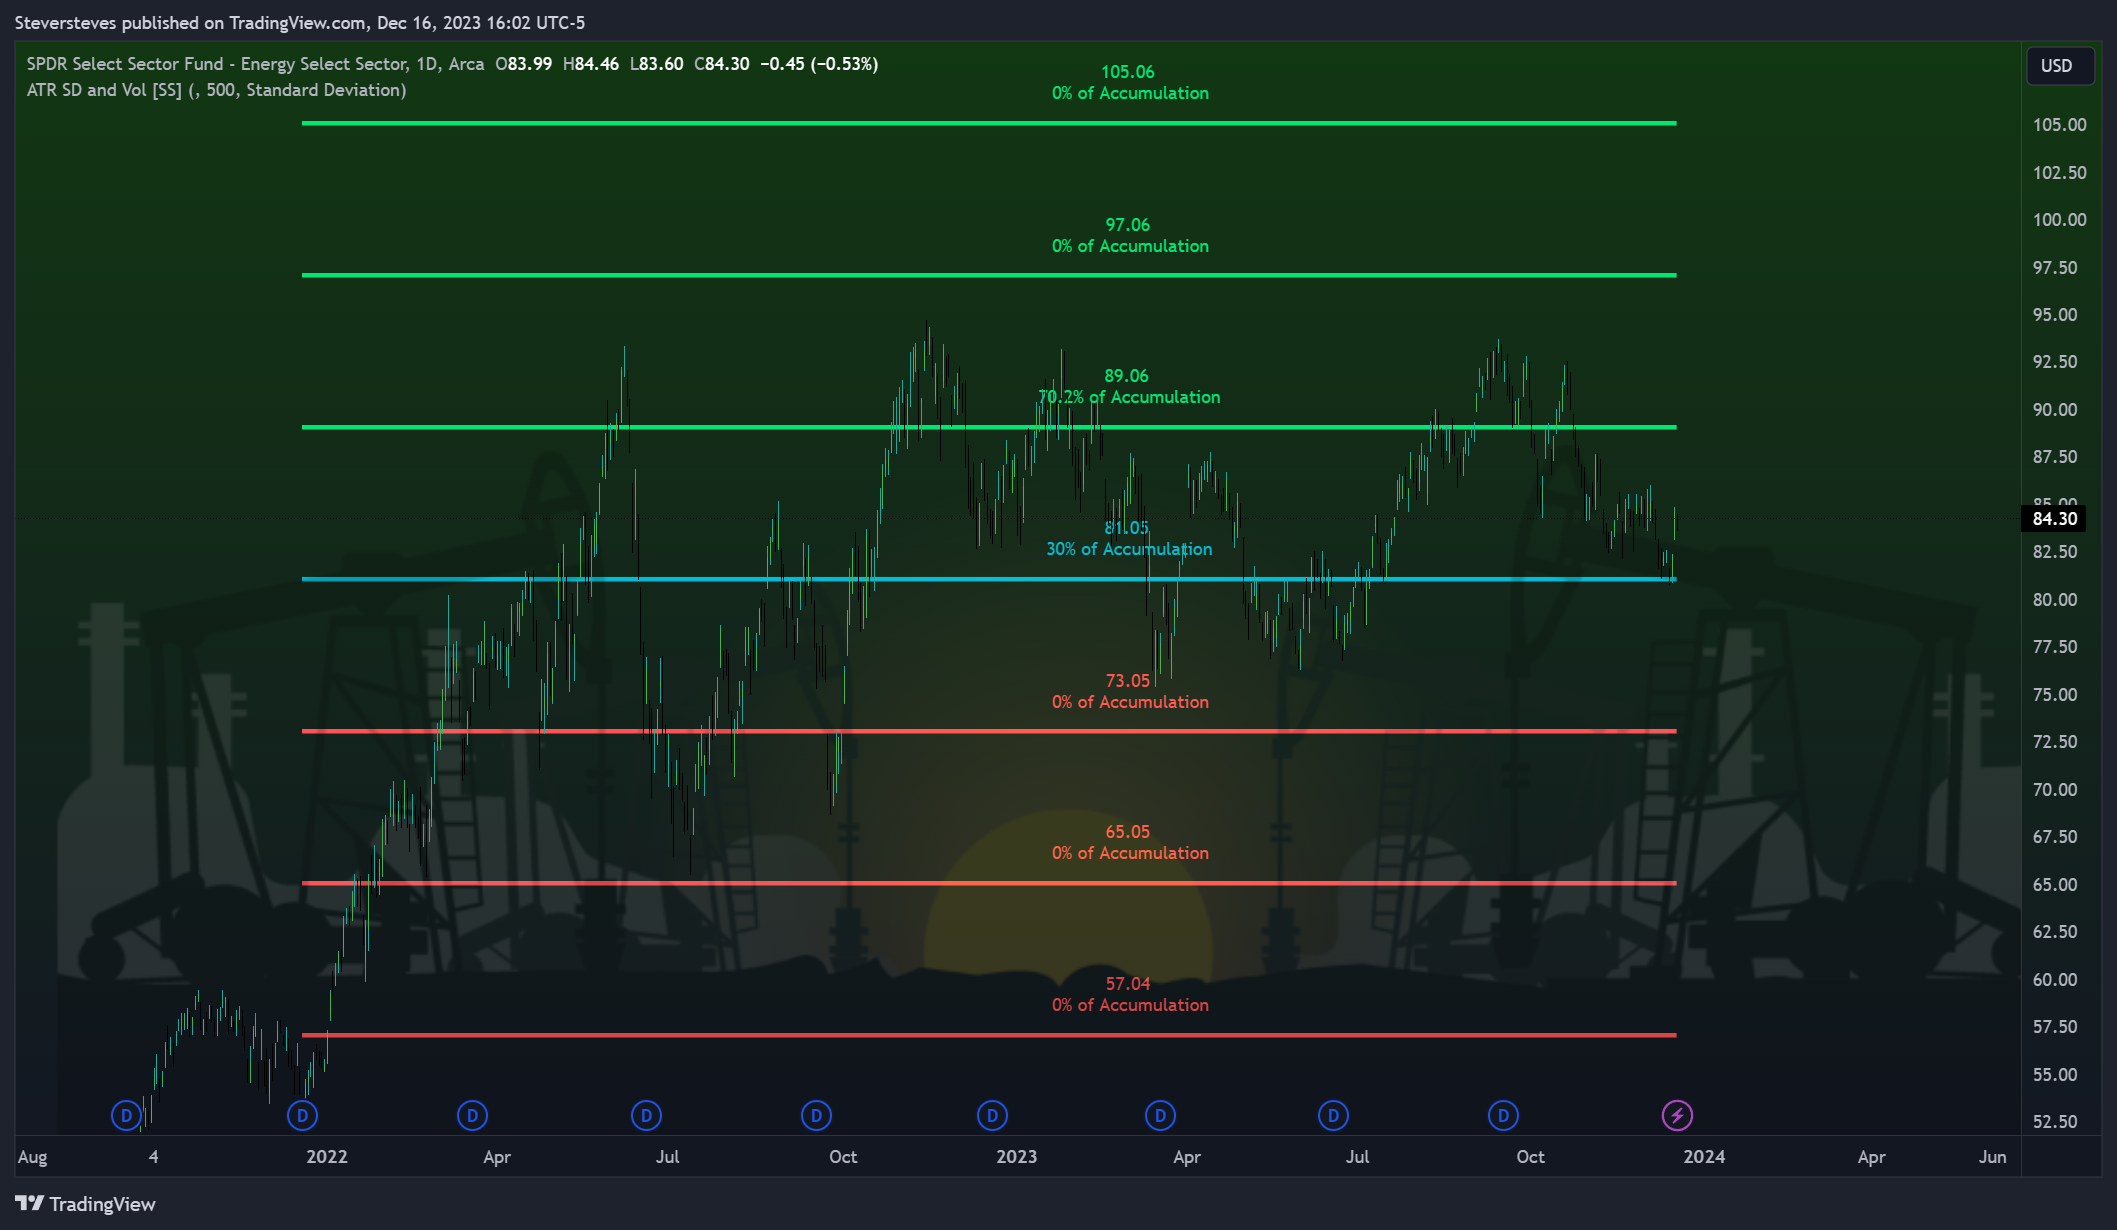Select the ATR SD and Vol indicator legend
The width and height of the screenshot is (2117, 1230).
point(216,90)
